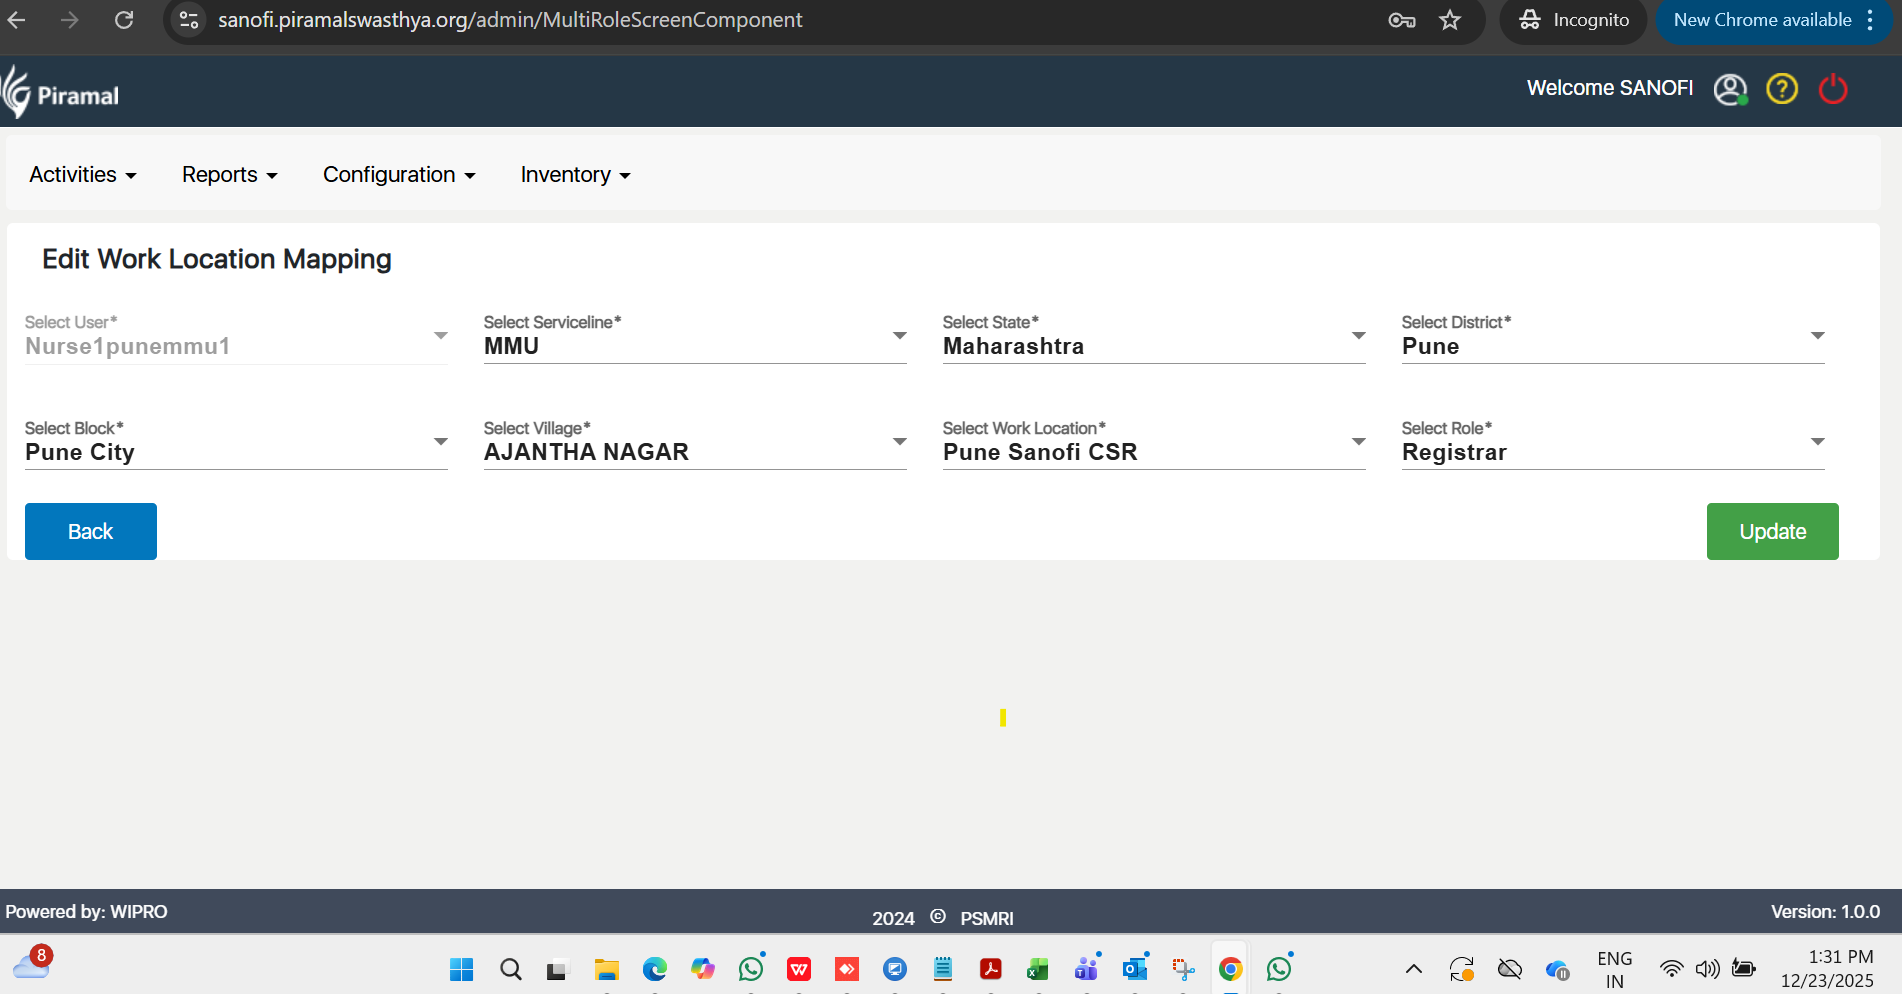Open the password key icon
Screen dimensions: 1902x994
[1401, 20]
